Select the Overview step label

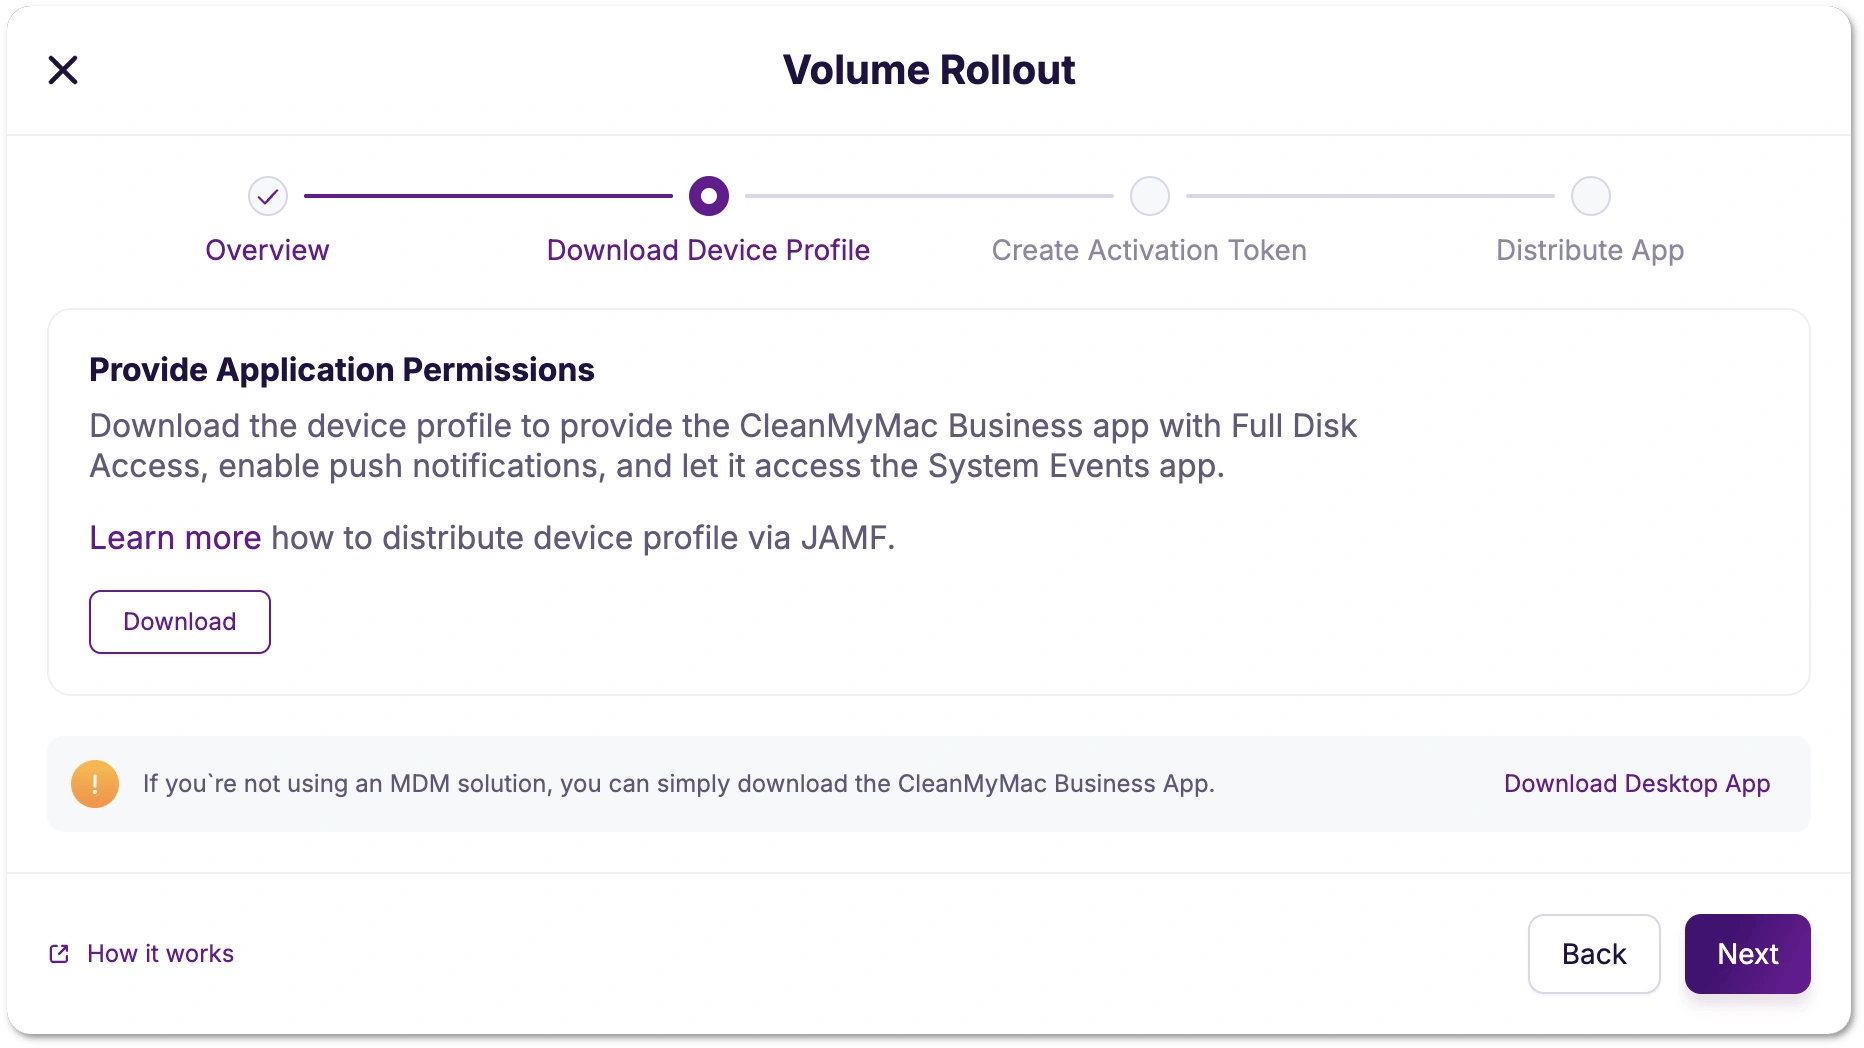(x=267, y=250)
